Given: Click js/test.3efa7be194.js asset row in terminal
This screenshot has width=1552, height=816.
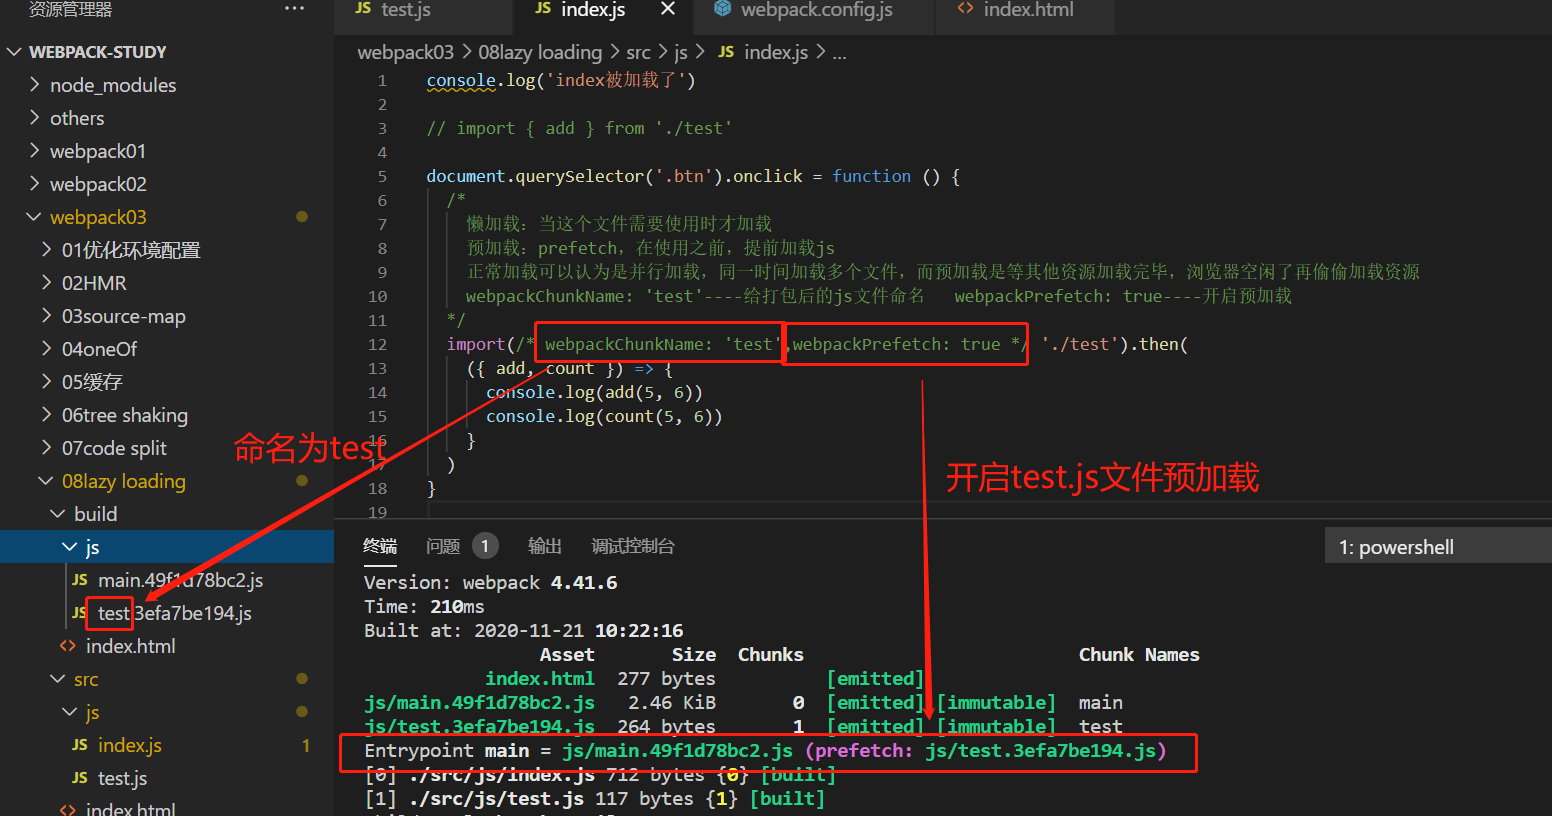Looking at the screenshot, I should pos(479,727).
